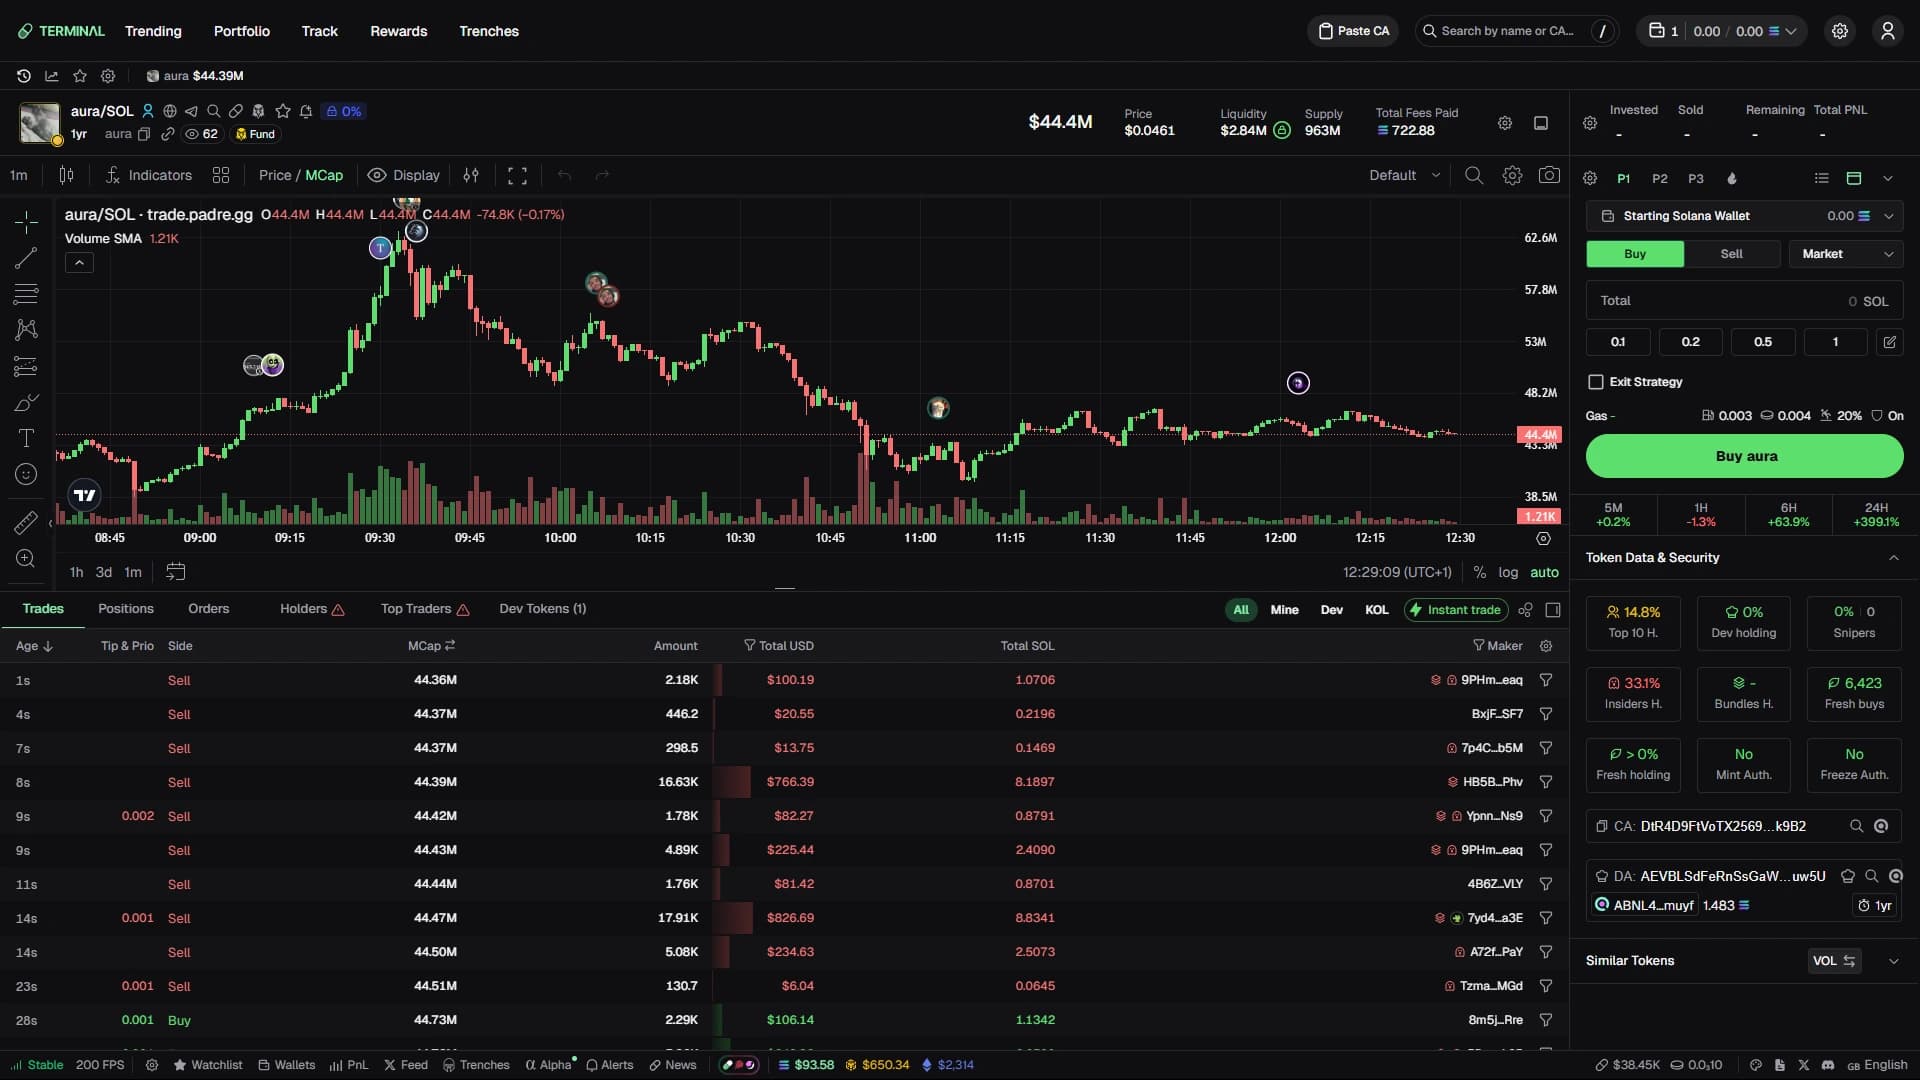Copy the aura token name

click(144, 134)
